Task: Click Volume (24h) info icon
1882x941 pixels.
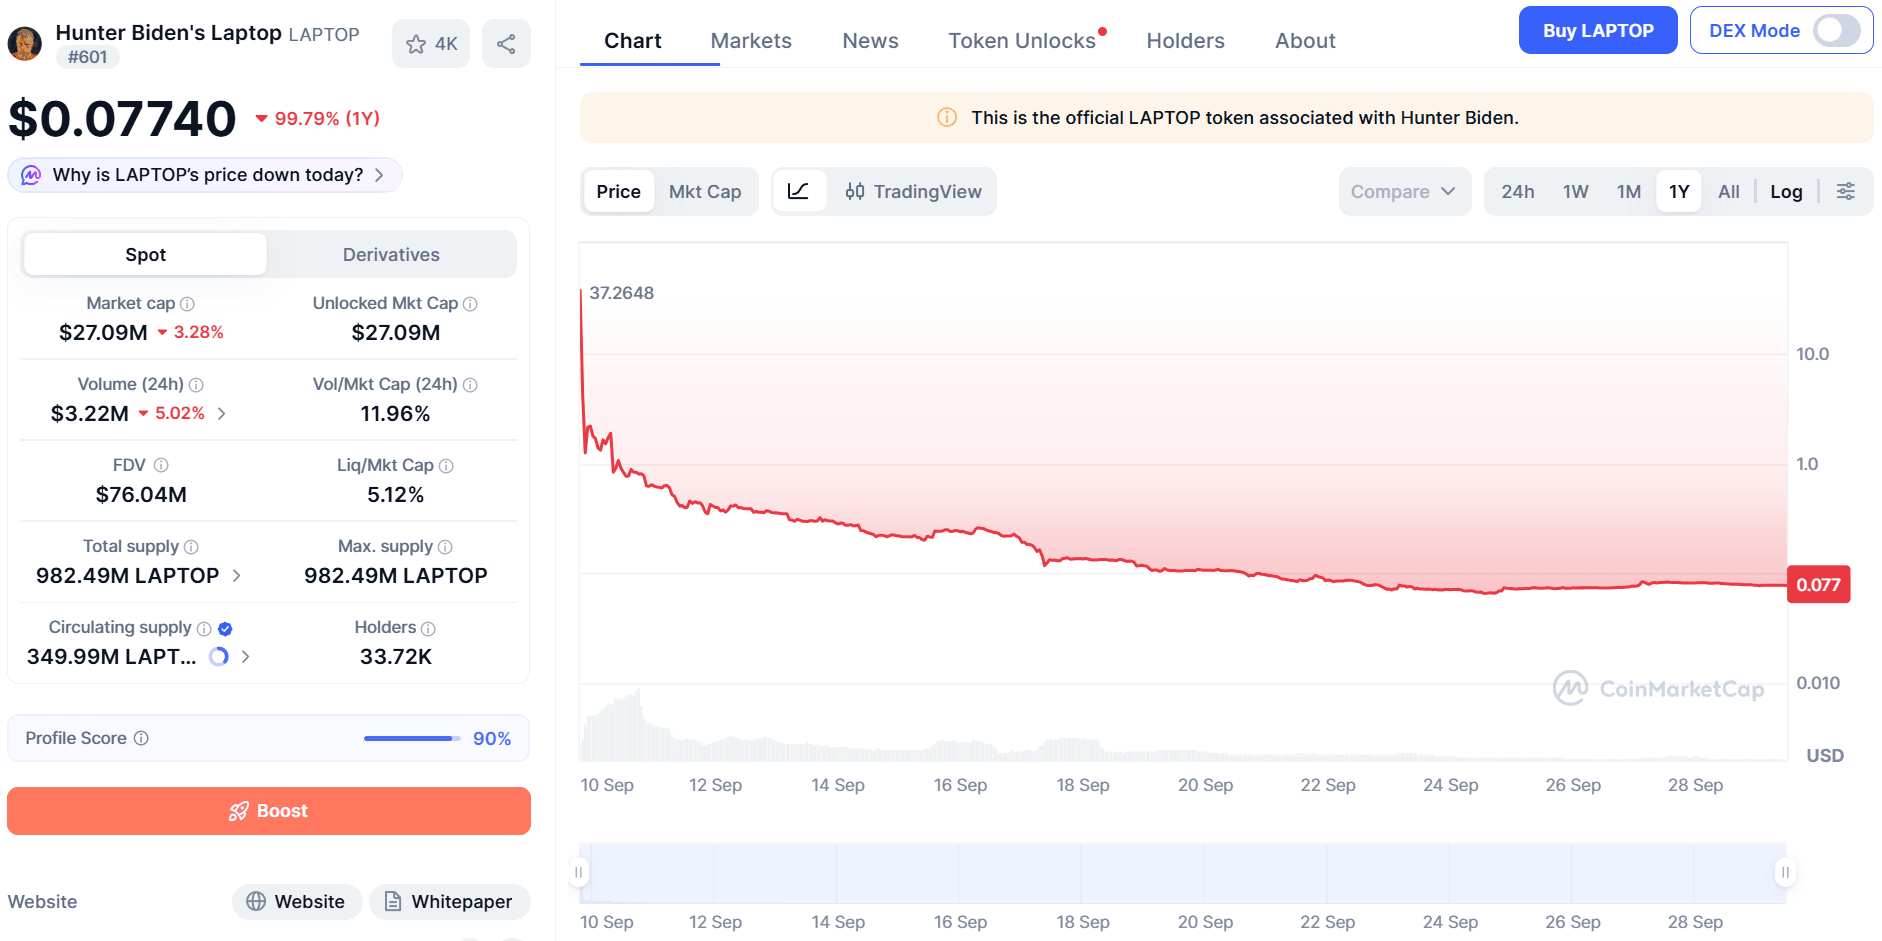Action: tap(196, 385)
